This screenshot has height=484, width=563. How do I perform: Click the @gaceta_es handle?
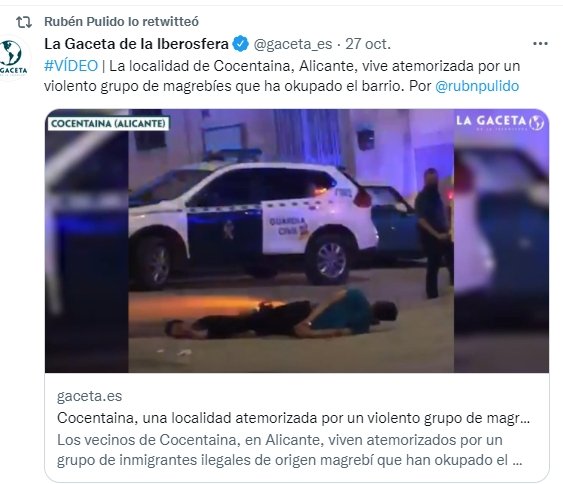[x=293, y=44]
